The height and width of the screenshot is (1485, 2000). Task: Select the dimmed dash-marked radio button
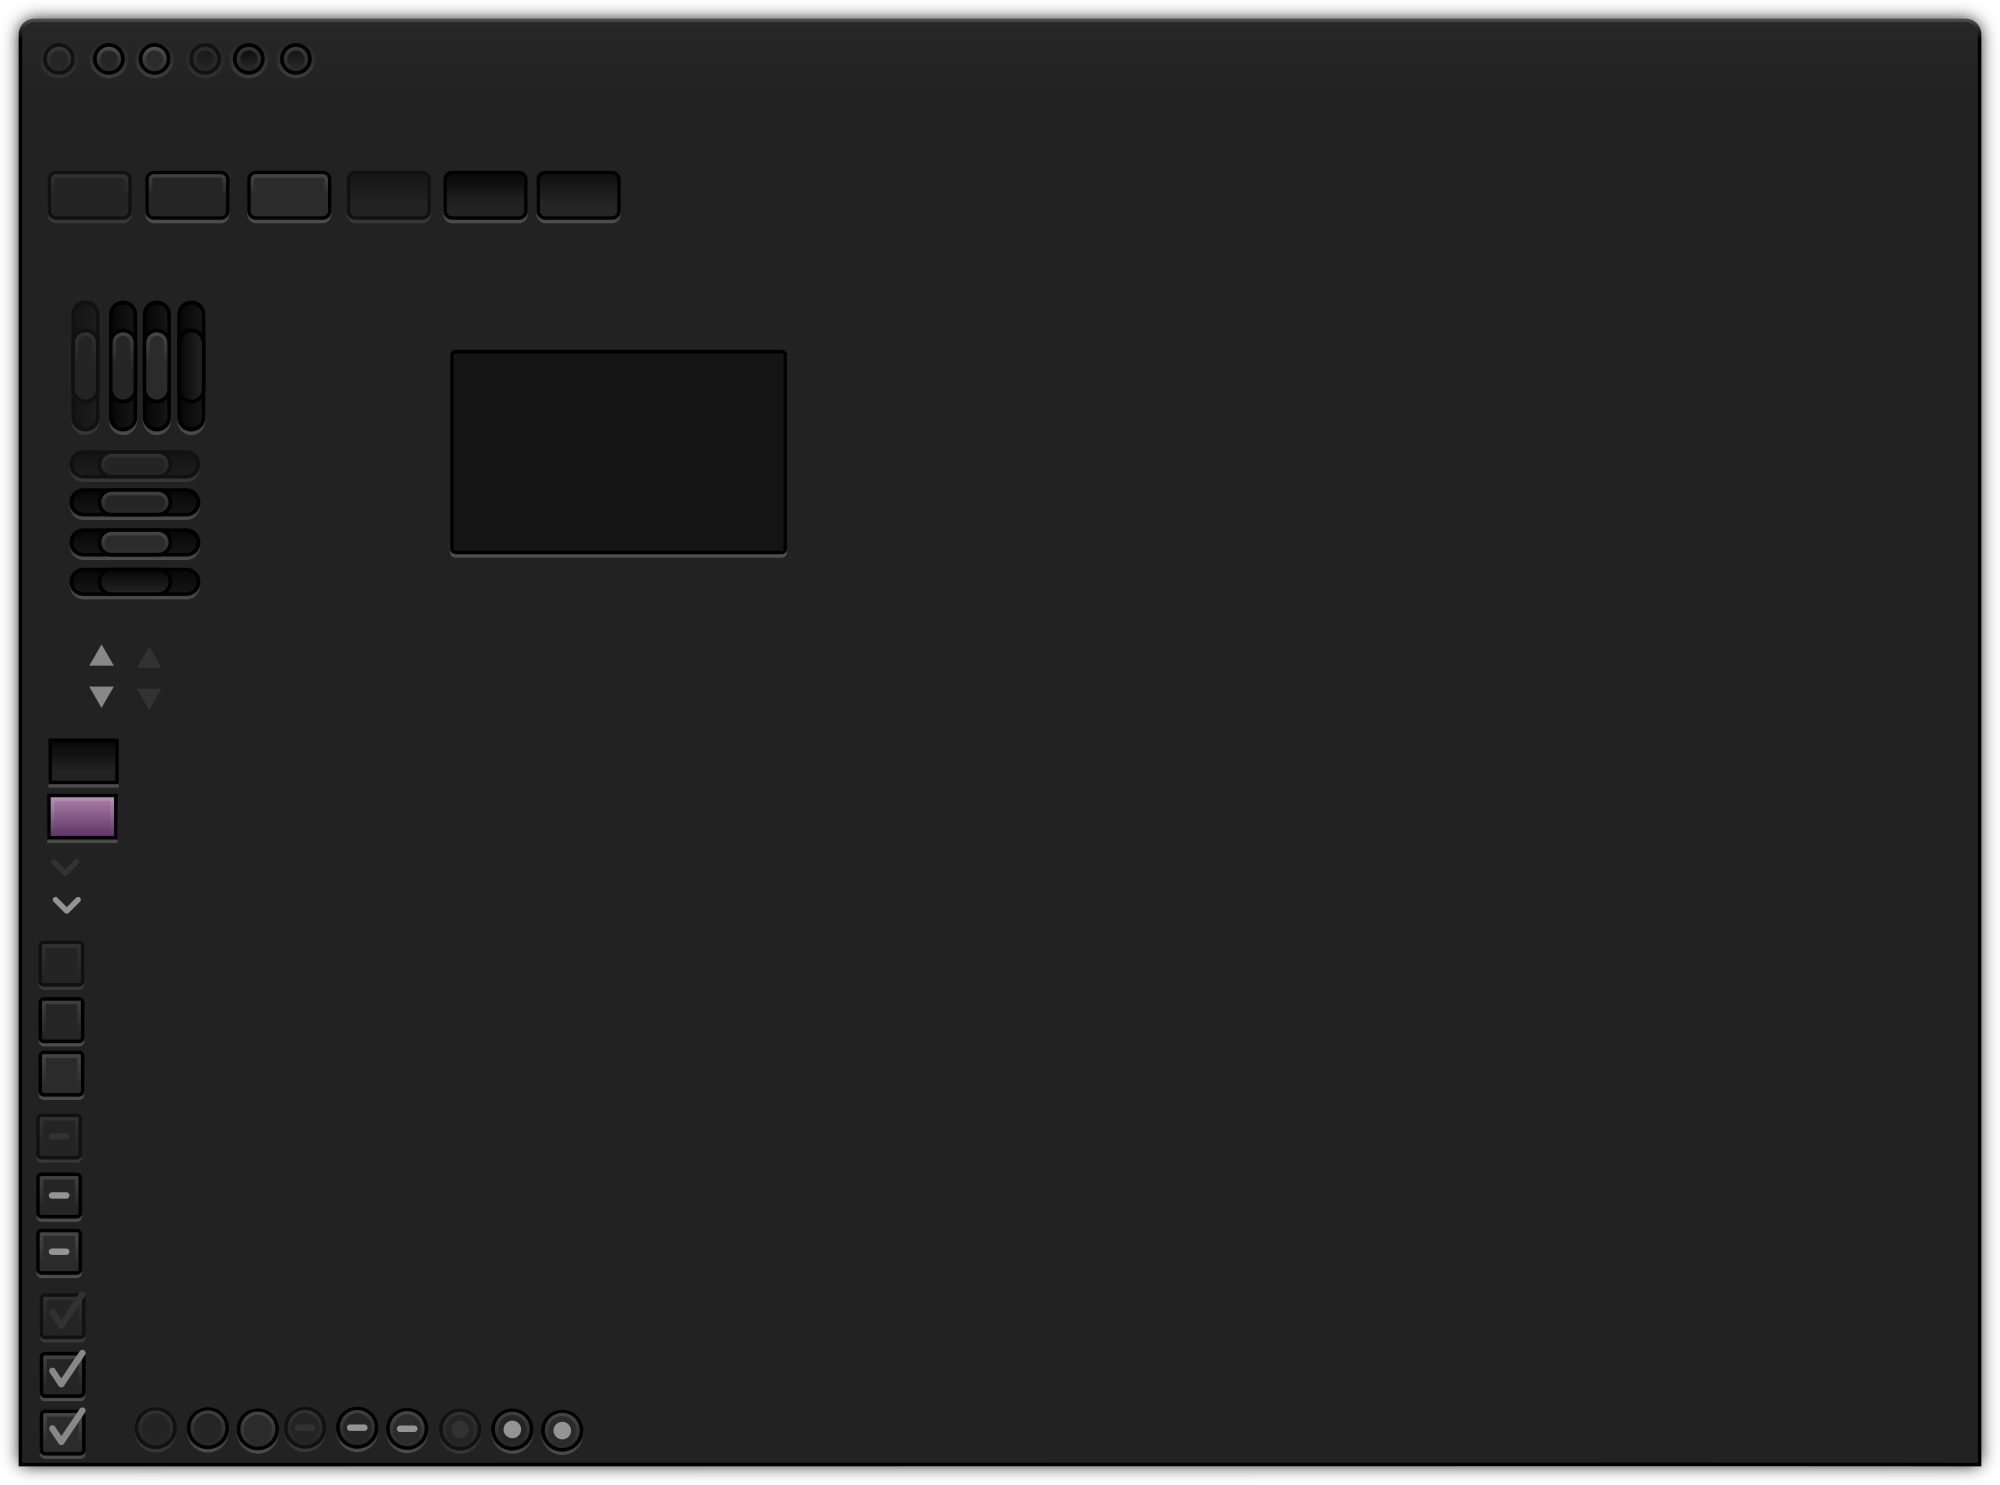pos(306,1428)
